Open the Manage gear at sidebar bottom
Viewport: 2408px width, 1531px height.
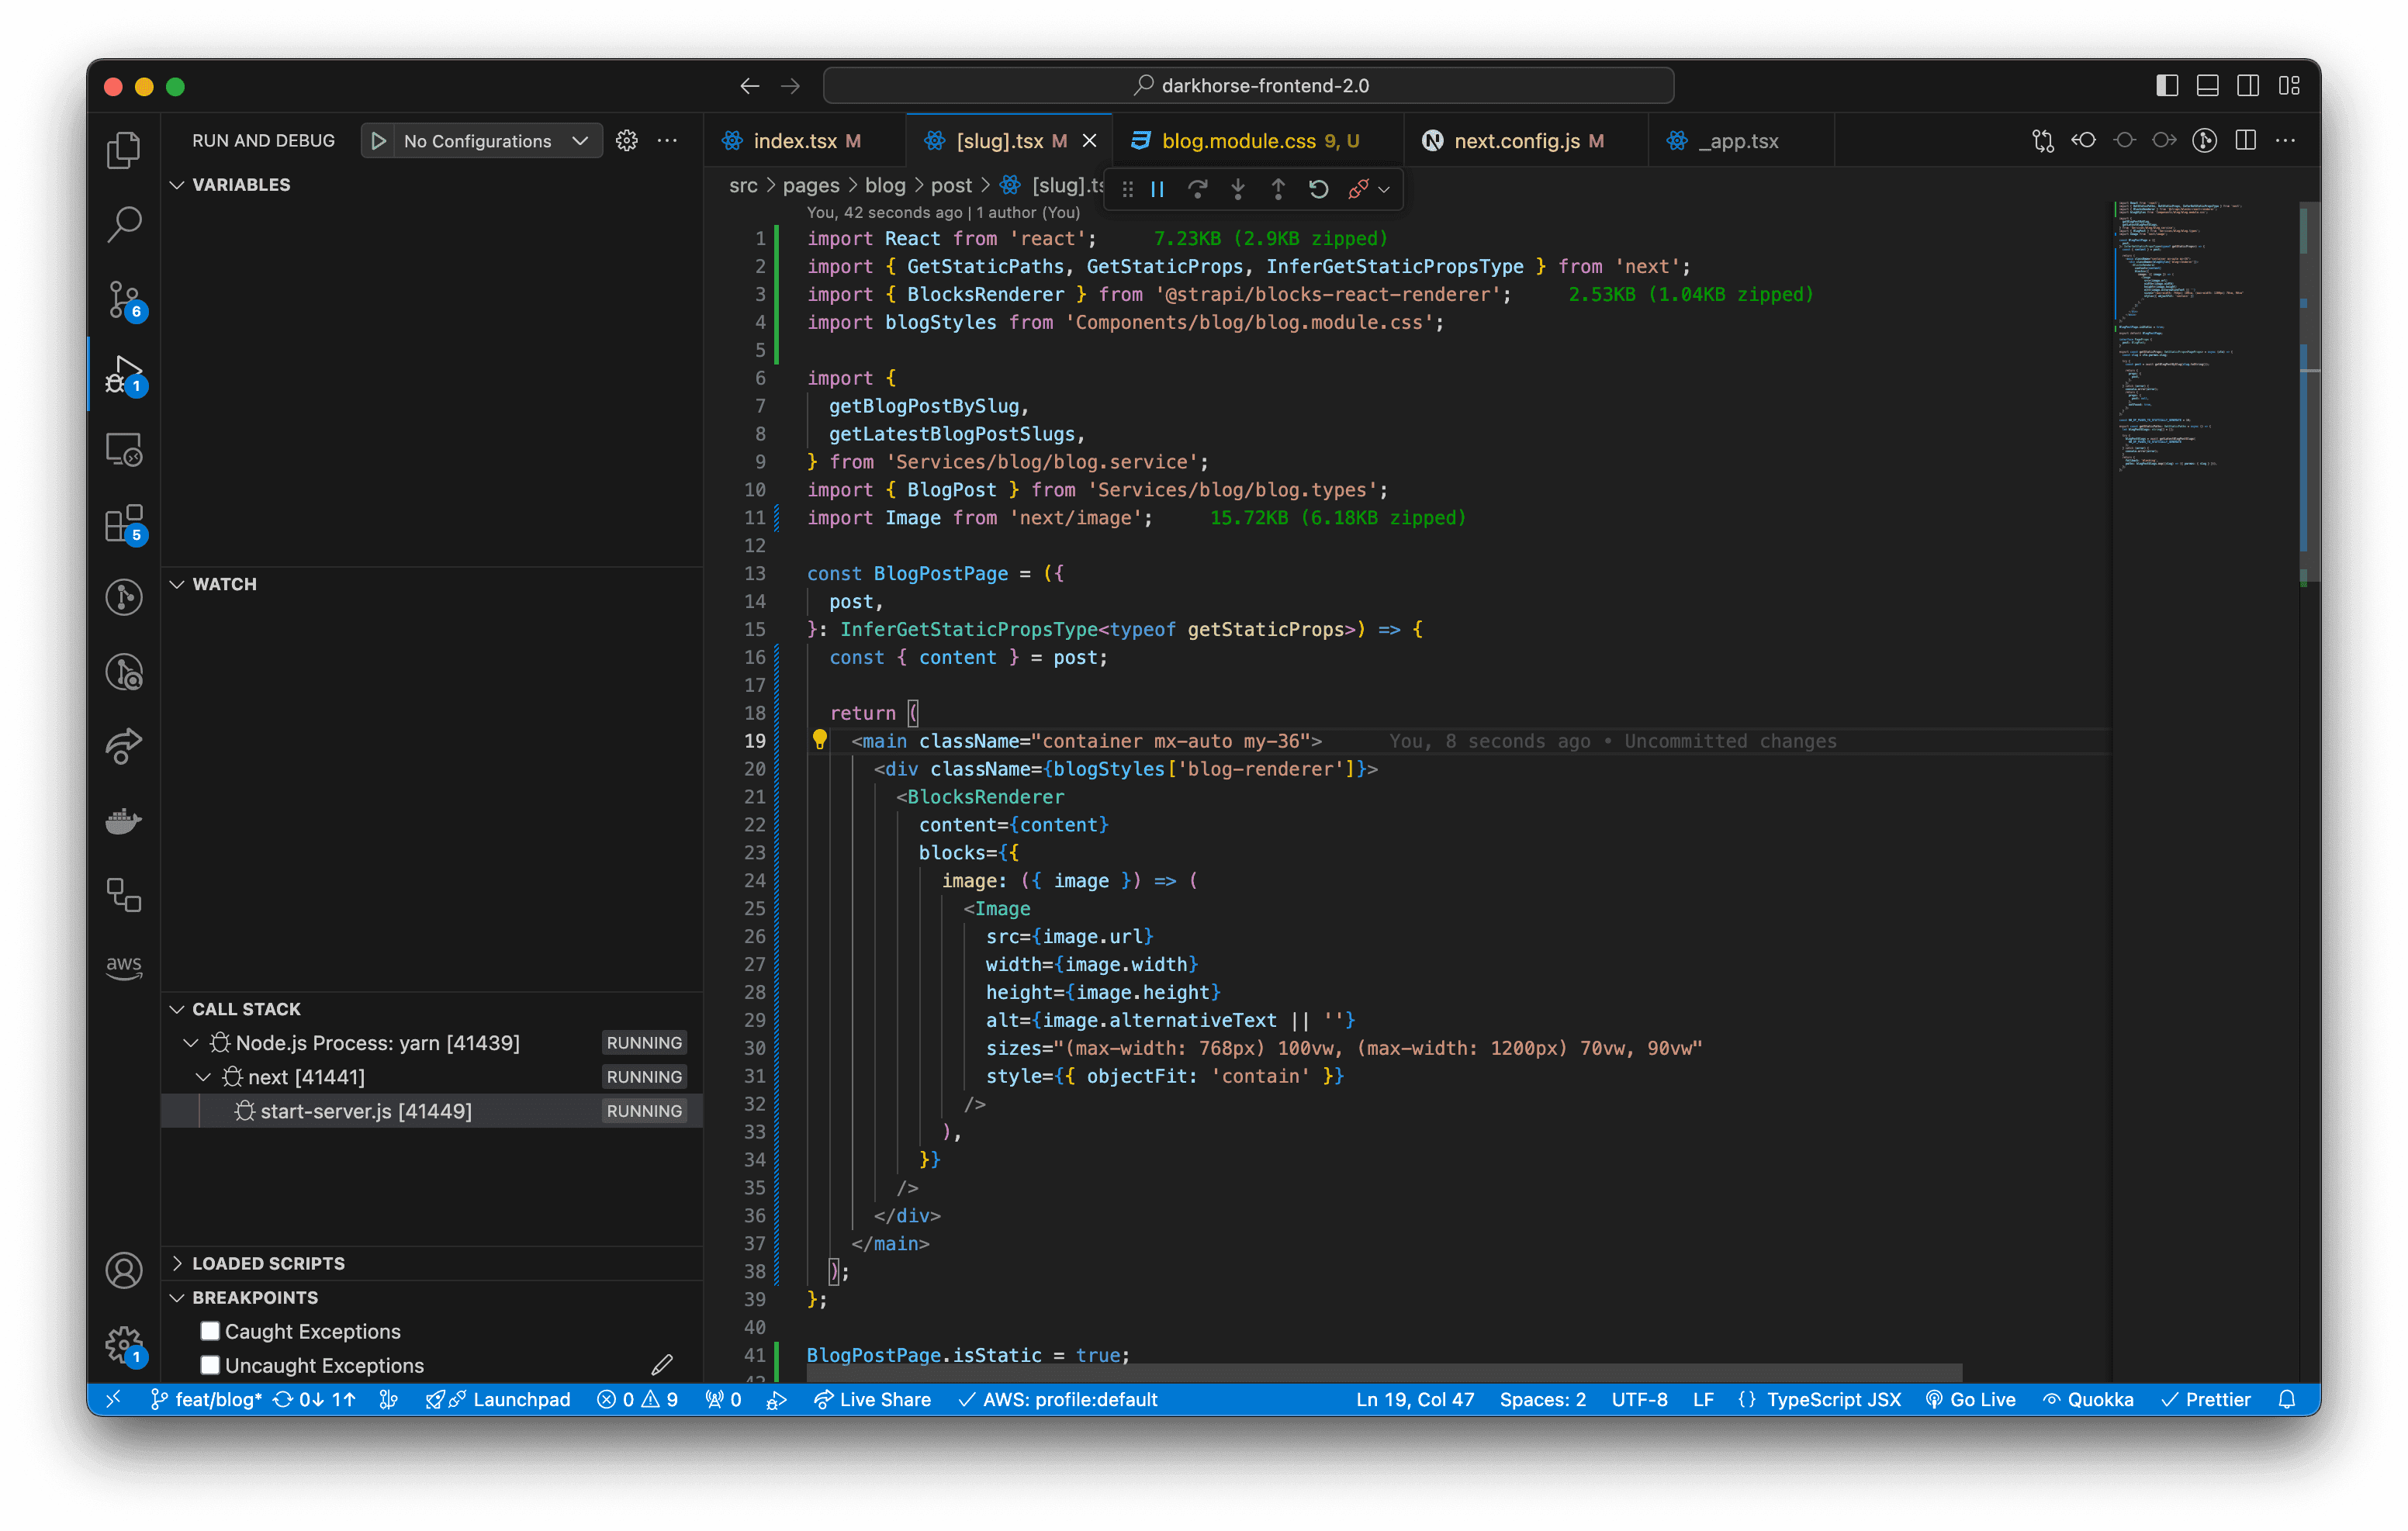tap(124, 1345)
